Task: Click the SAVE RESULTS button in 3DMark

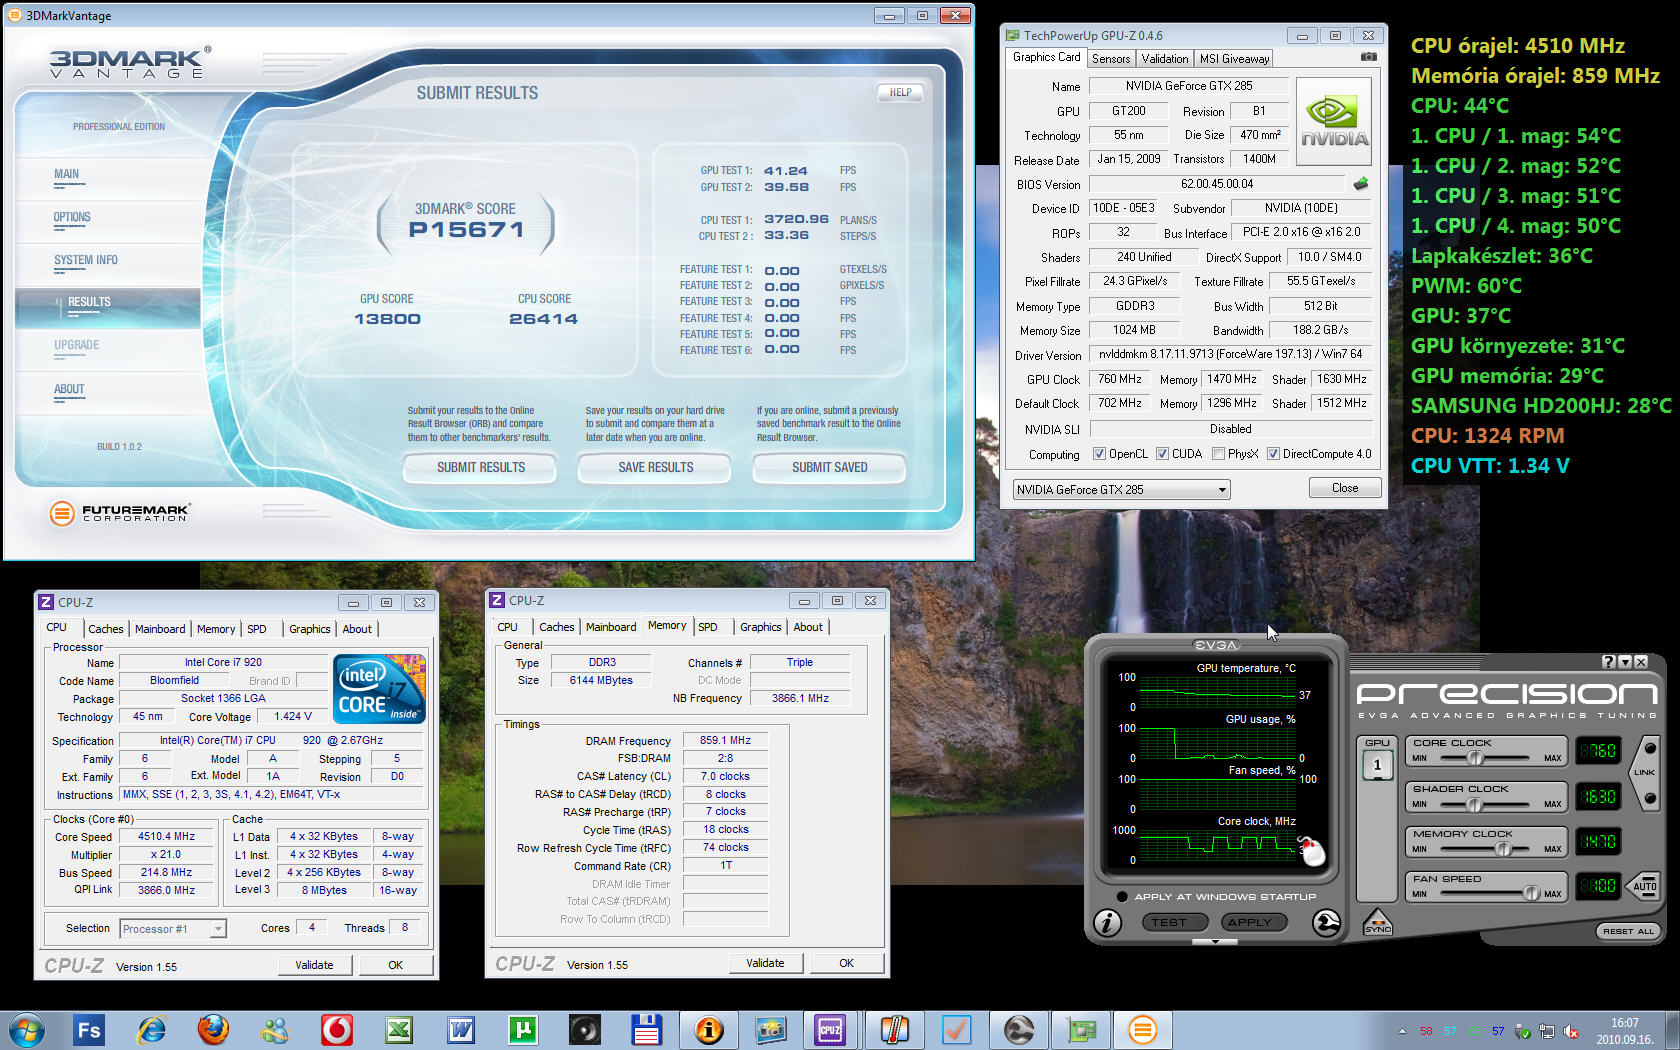Action: [x=655, y=467]
